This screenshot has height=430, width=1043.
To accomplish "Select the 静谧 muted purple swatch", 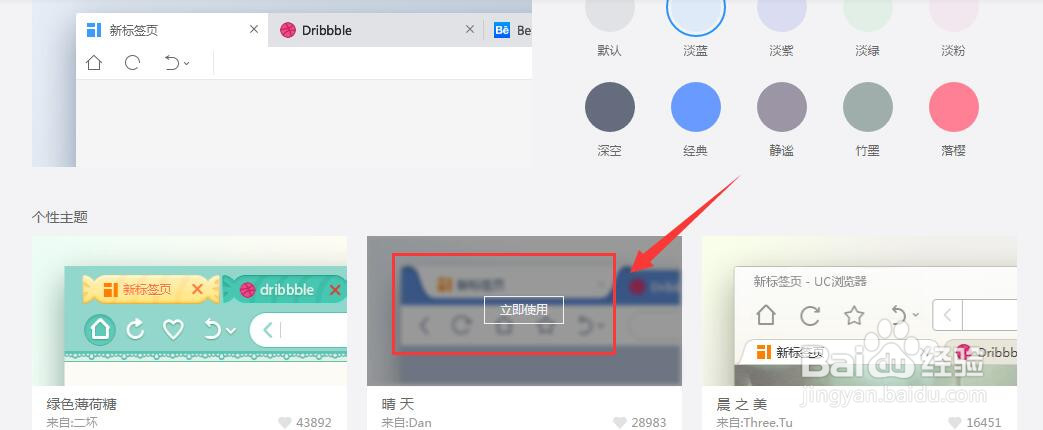I will (x=782, y=107).
